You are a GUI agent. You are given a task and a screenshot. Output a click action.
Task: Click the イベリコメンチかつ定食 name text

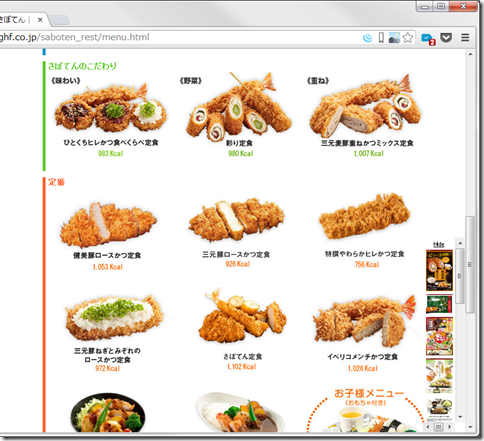point(363,357)
